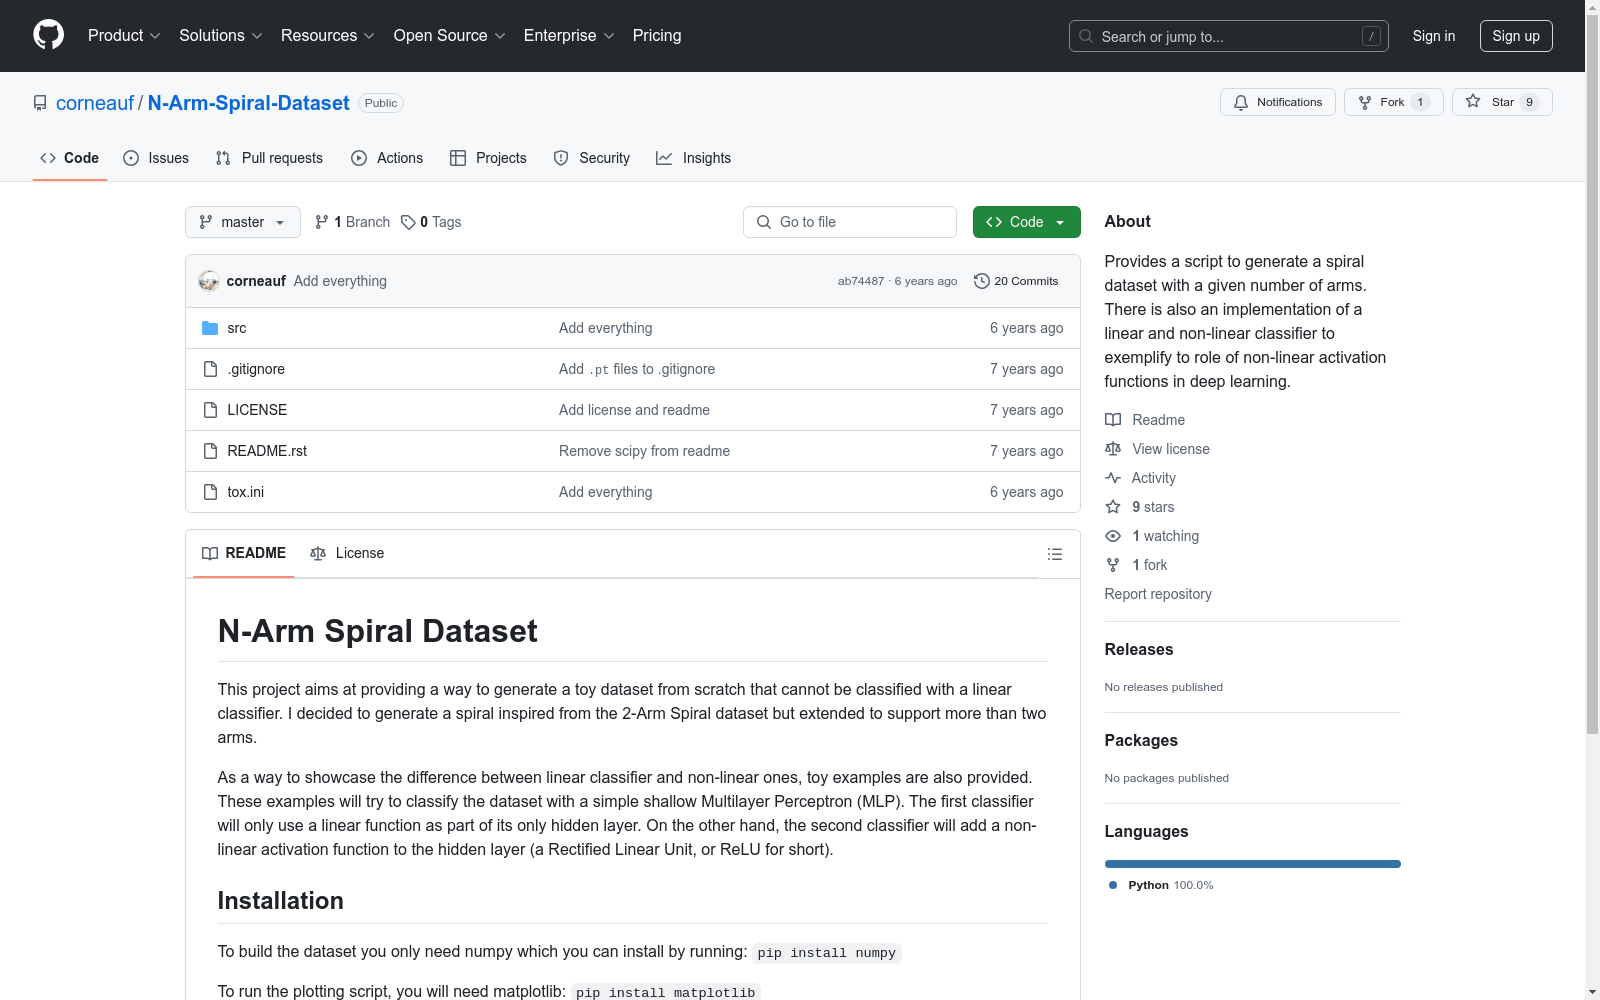The width and height of the screenshot is (1600, 1000).
Task: Click the corneauf avatar image
Action: [x=209, y=281]
